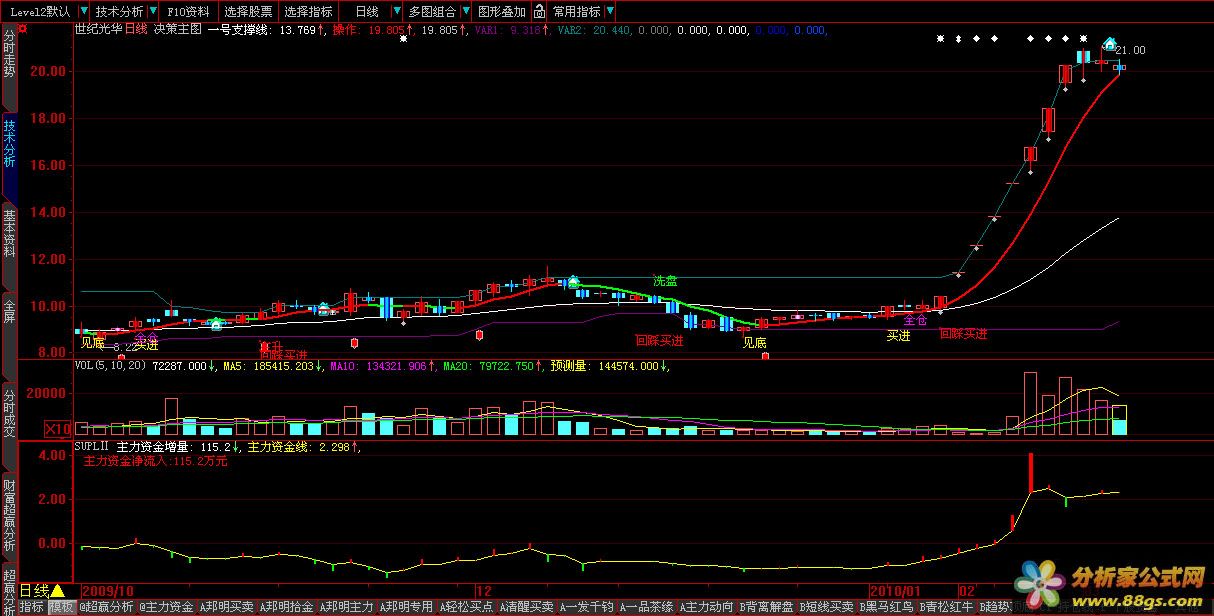Click the 常用指标 toolbar button
The image size is (1214, 616).
[577, 12]
